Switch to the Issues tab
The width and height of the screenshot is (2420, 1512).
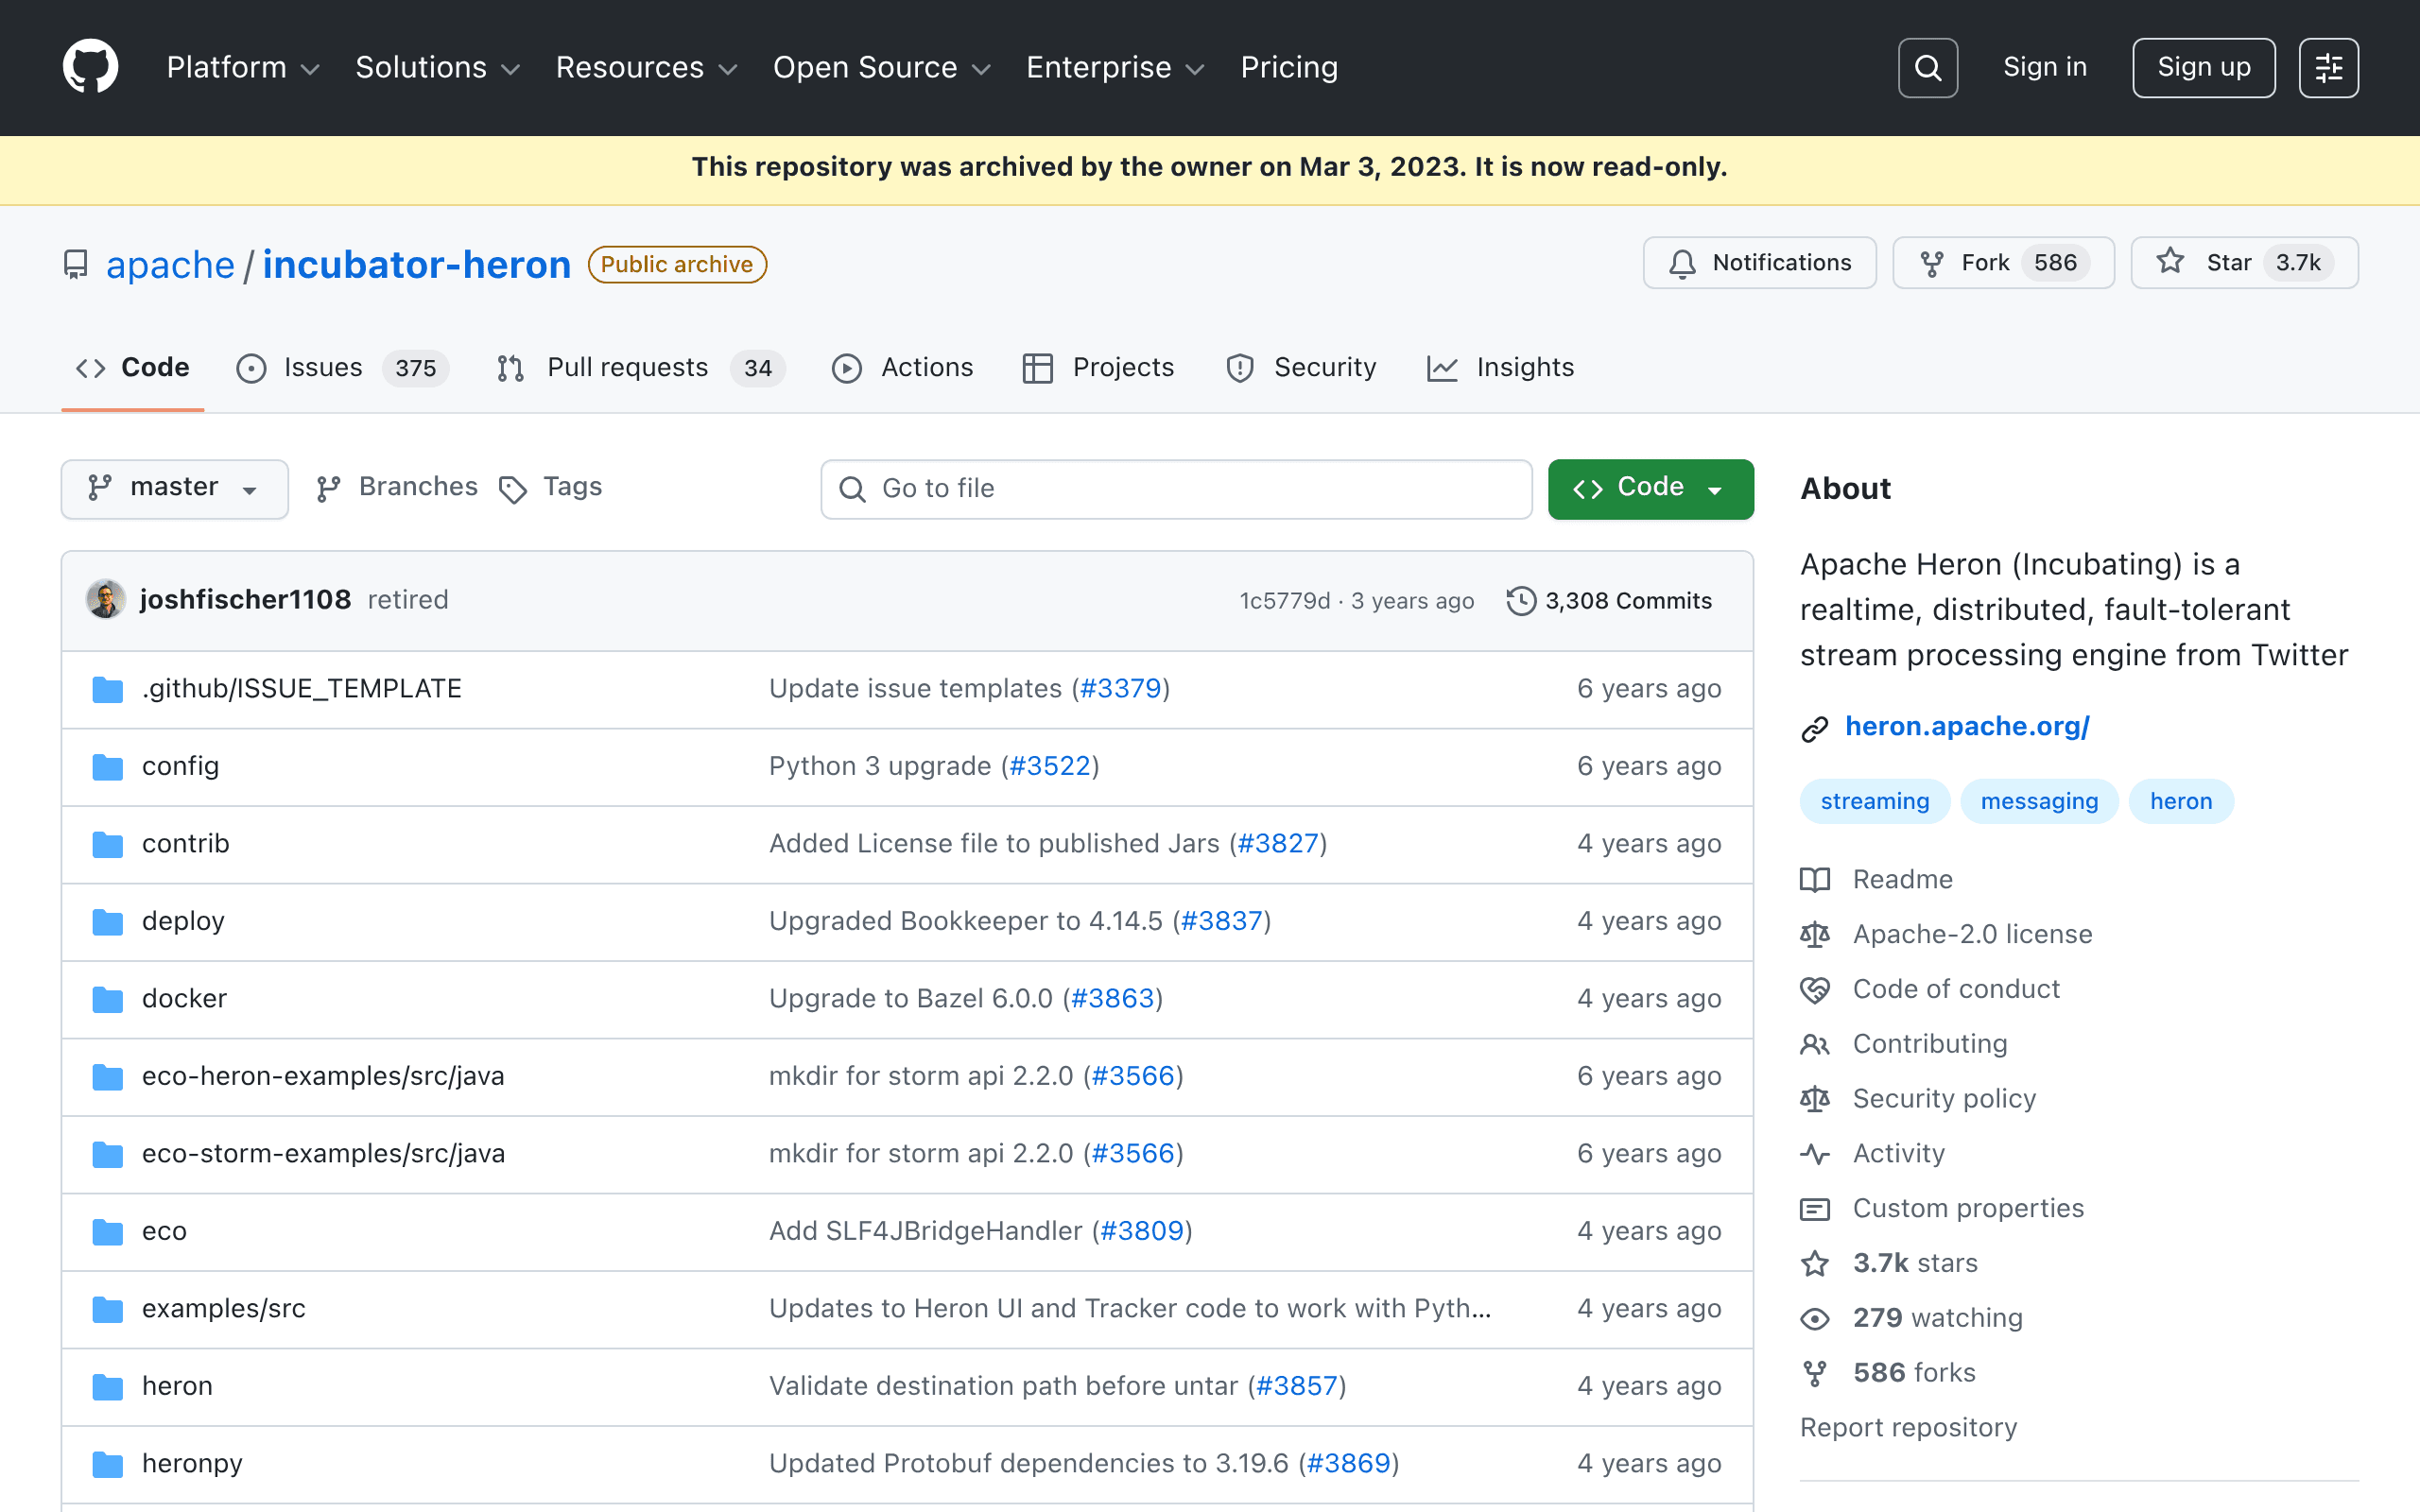(x=343, y=367)
